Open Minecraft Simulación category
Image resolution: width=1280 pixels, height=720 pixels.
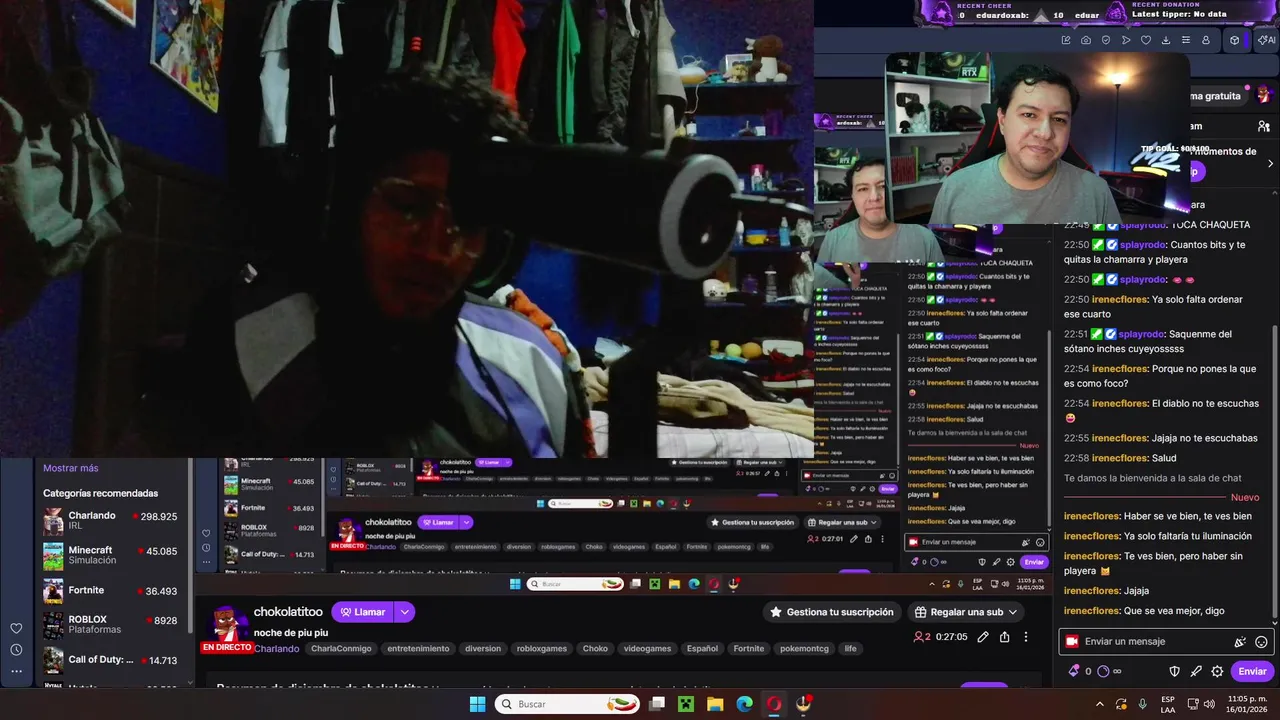pyautogui.click(x=110, y=555)
